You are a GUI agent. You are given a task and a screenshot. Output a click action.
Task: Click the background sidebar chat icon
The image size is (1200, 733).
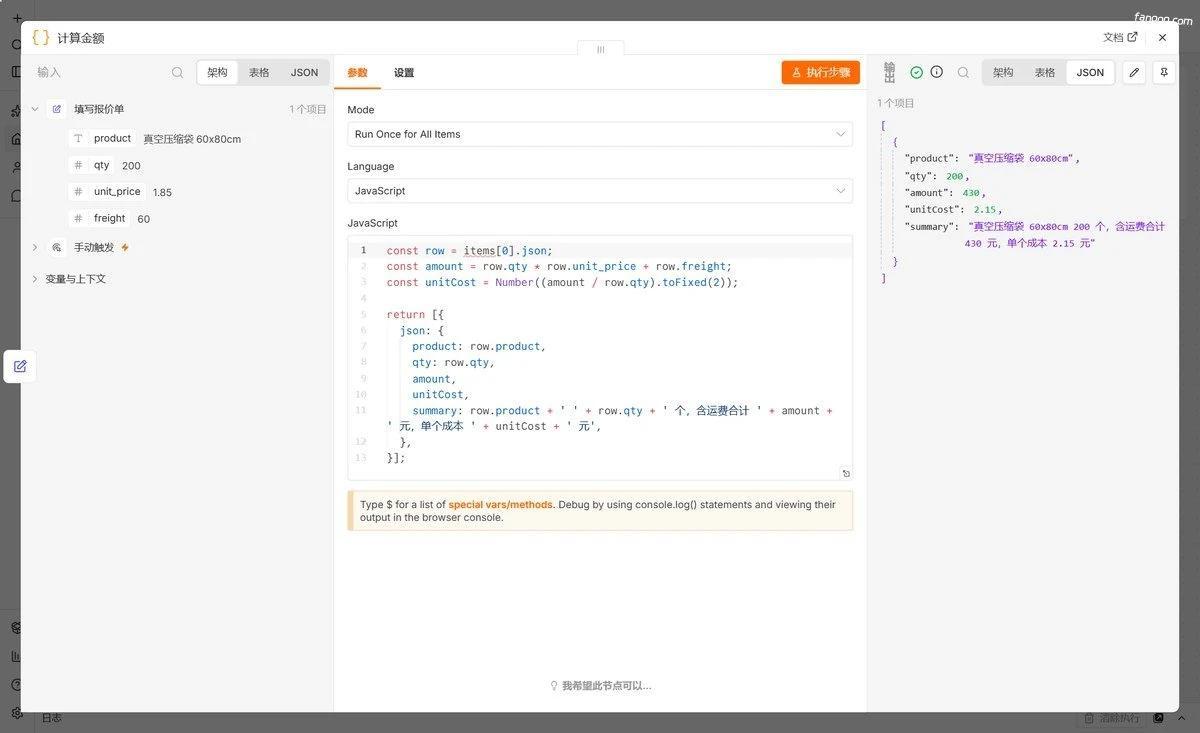pyautogui.click(x=16, y=195)
